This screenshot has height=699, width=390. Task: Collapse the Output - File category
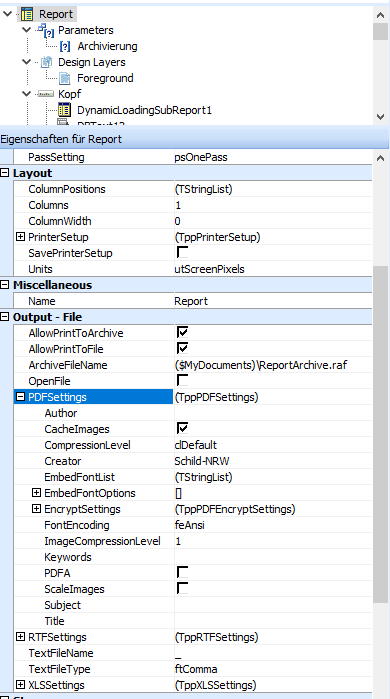(x=4, y=317)
